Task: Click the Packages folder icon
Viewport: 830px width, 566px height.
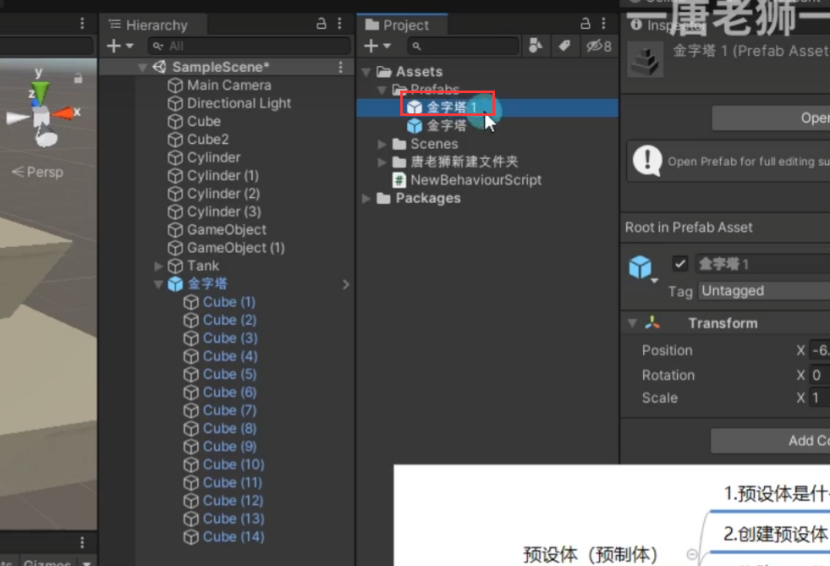Action: (383, 199)
